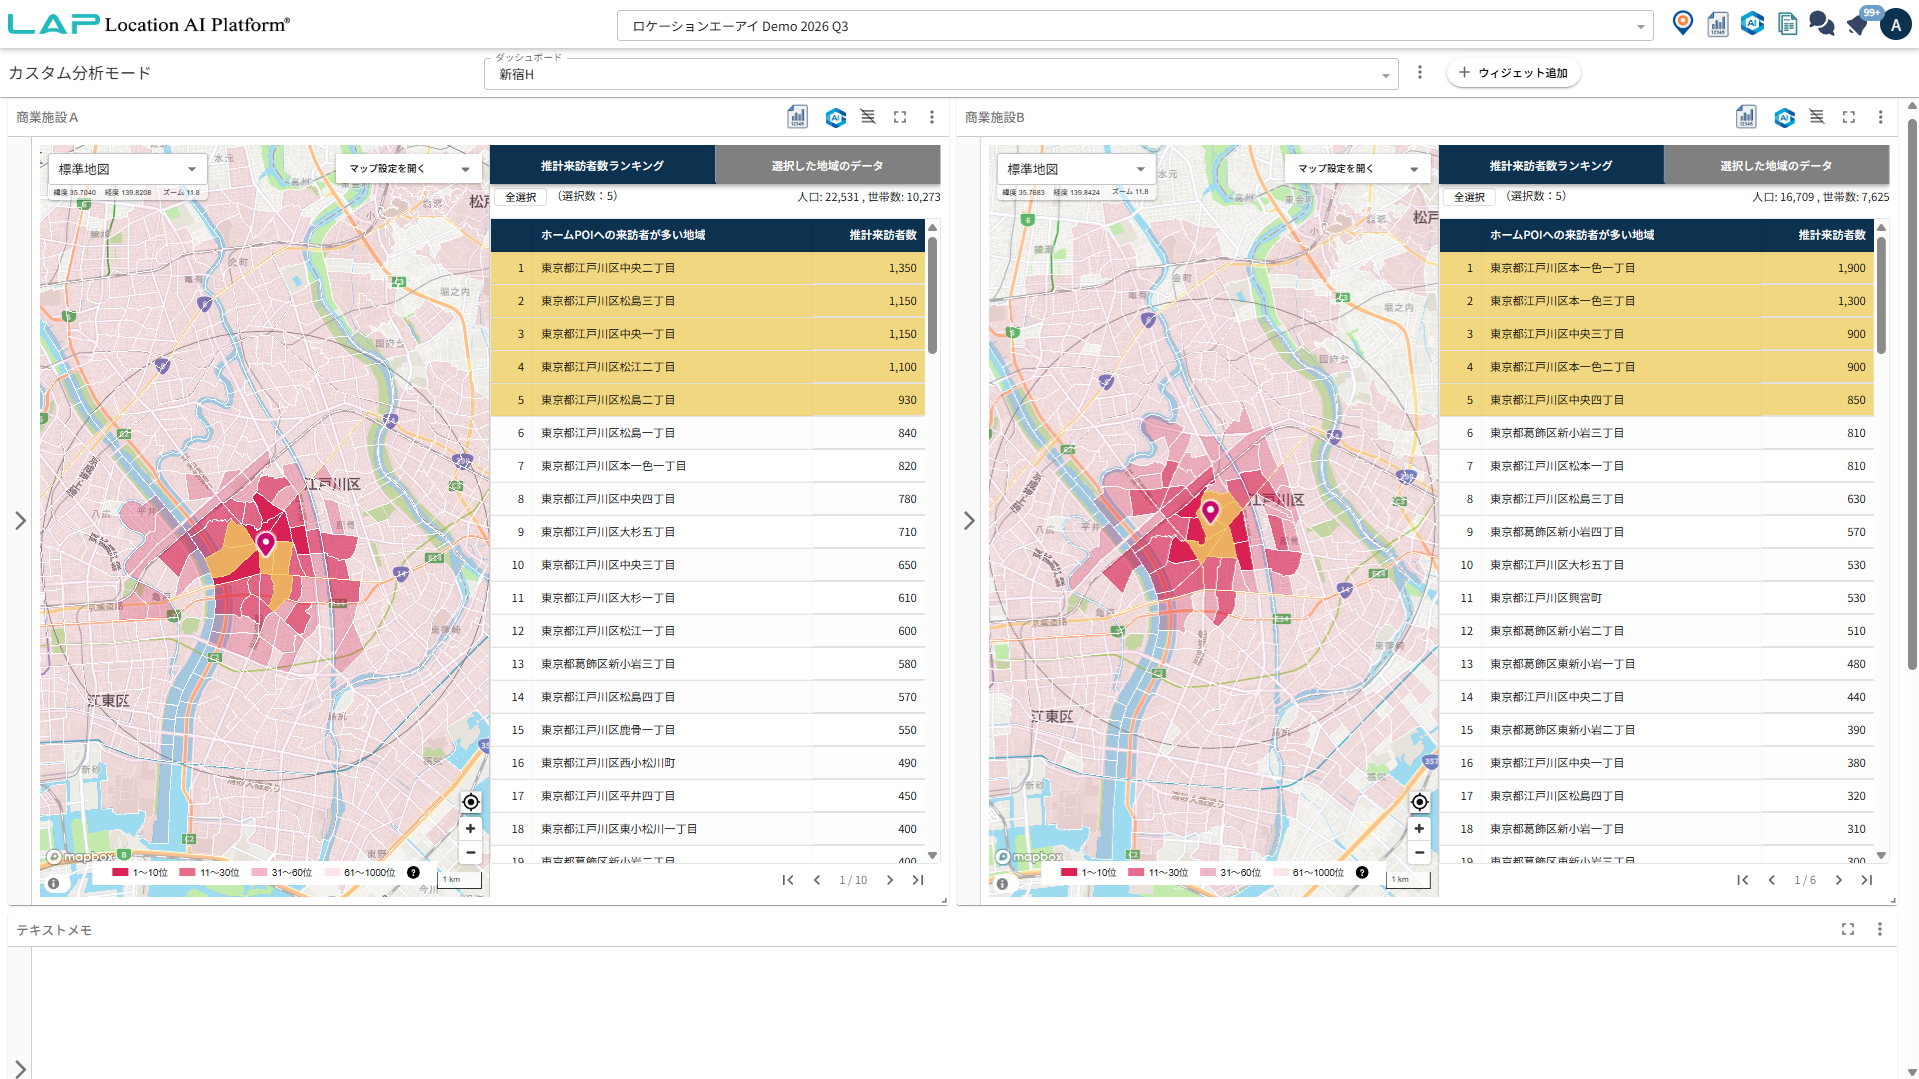Go to next page in 商業施設A ranking
Image resolution: width=1919 pixels, height=1079 pixels.
point(890,880)
